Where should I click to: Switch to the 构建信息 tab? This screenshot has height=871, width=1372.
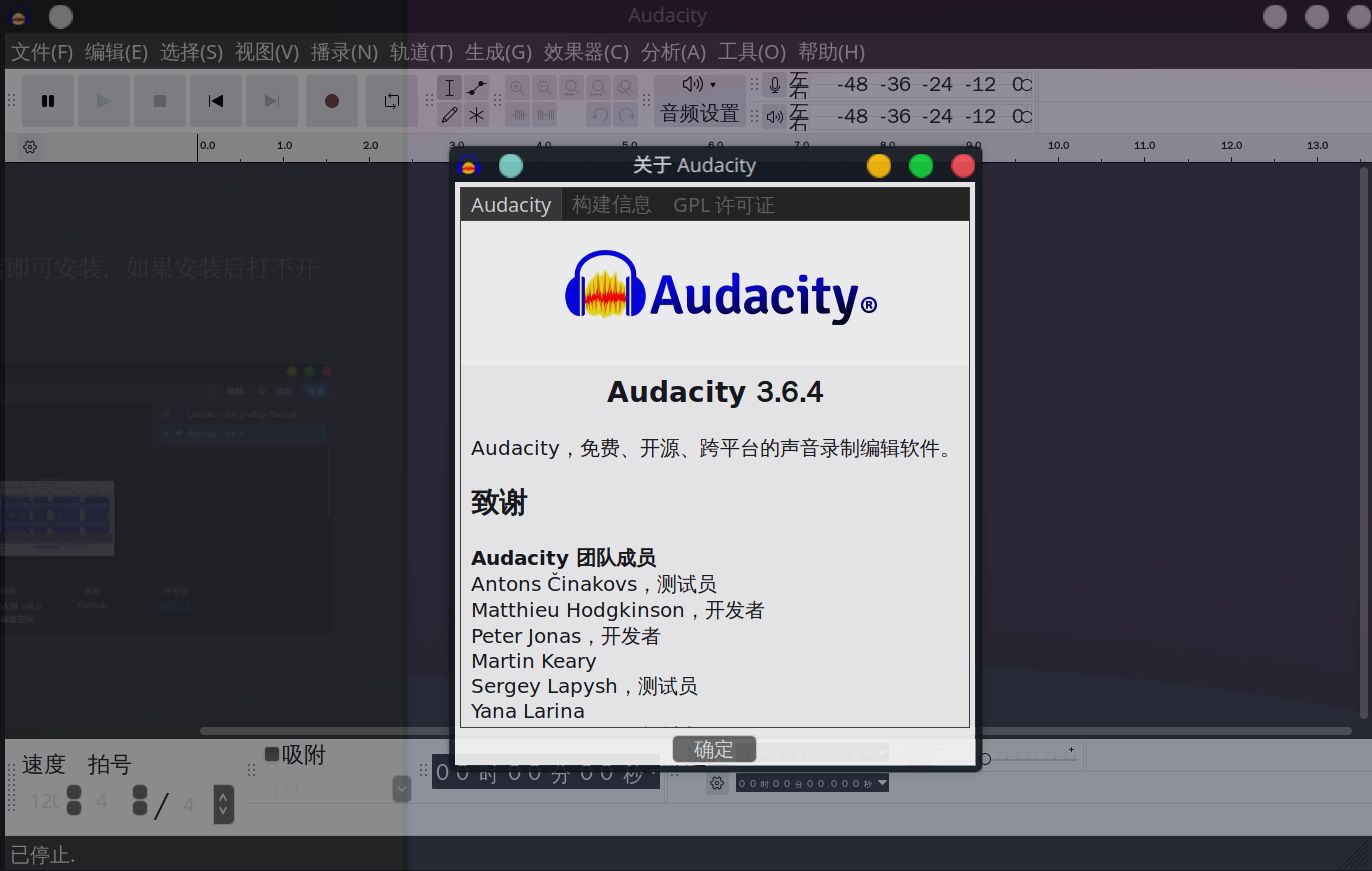point(611,205)
